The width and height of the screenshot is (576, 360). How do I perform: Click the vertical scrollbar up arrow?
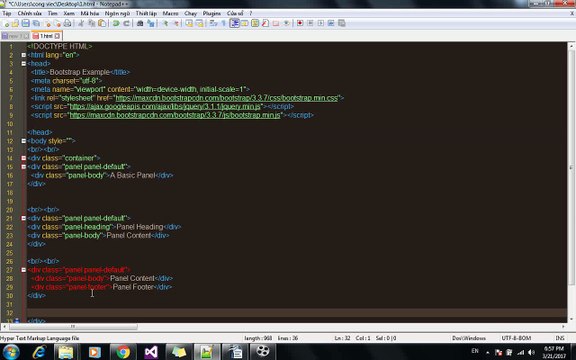pyautogui.click(x=571, y=46)
